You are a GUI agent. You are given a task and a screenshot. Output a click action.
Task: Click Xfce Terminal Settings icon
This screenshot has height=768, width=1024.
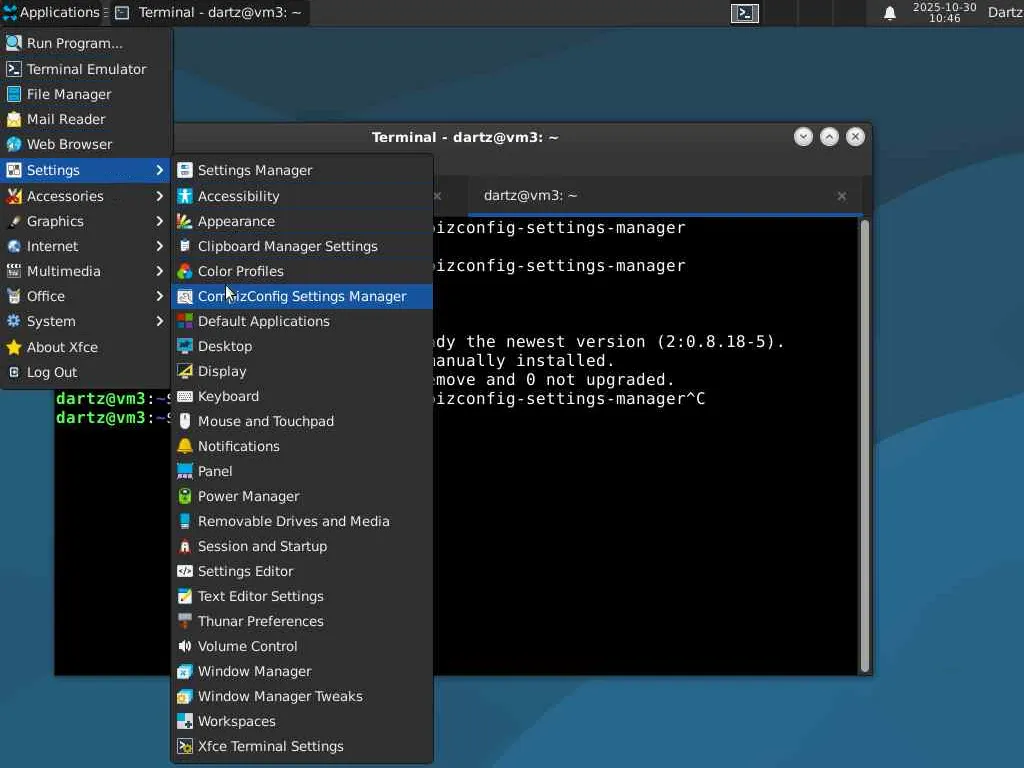click(185, 746)
